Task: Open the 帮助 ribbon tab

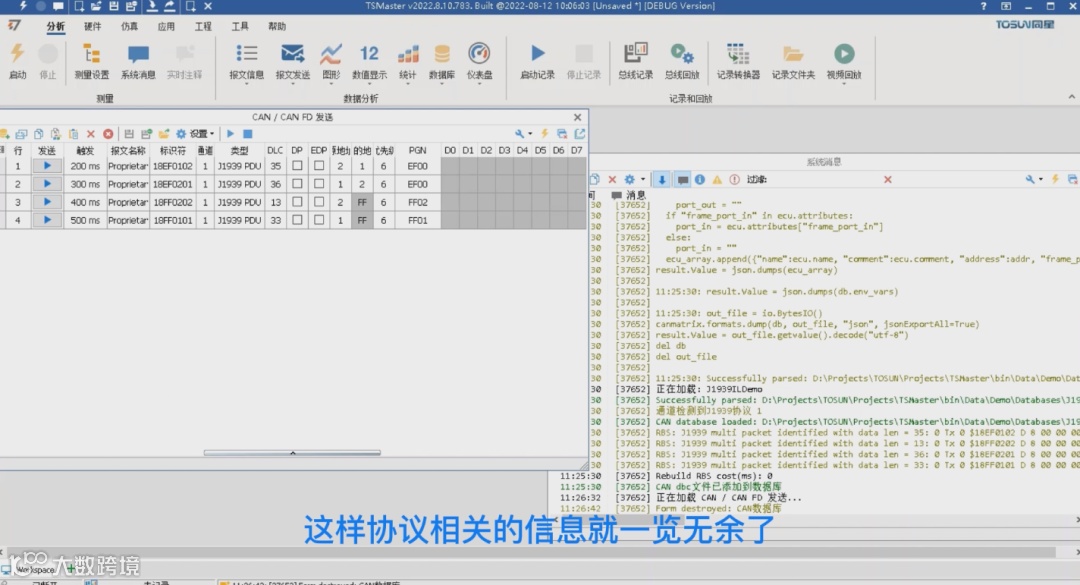Action: [277, 26]
